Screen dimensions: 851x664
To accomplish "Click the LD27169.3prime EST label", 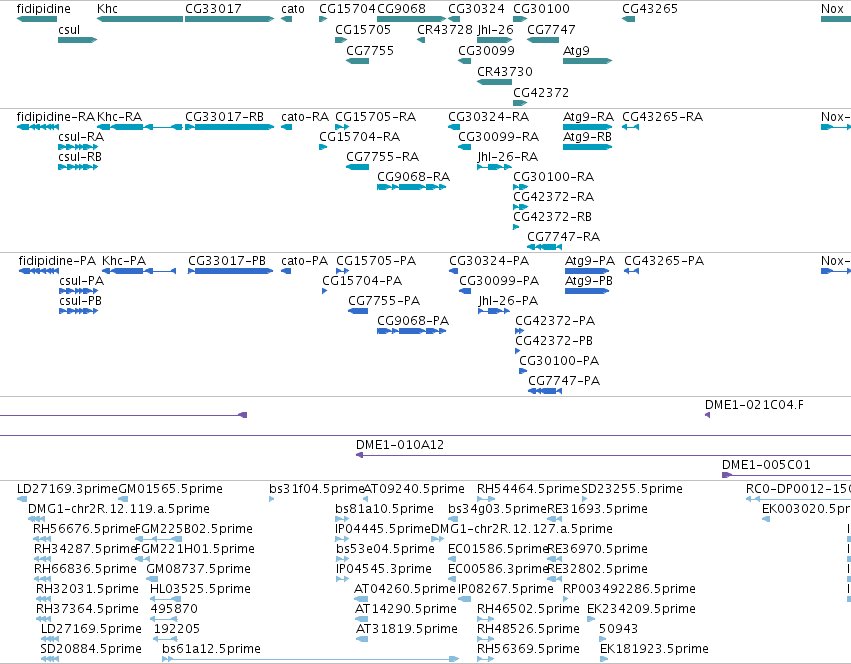I will (67, 489).
